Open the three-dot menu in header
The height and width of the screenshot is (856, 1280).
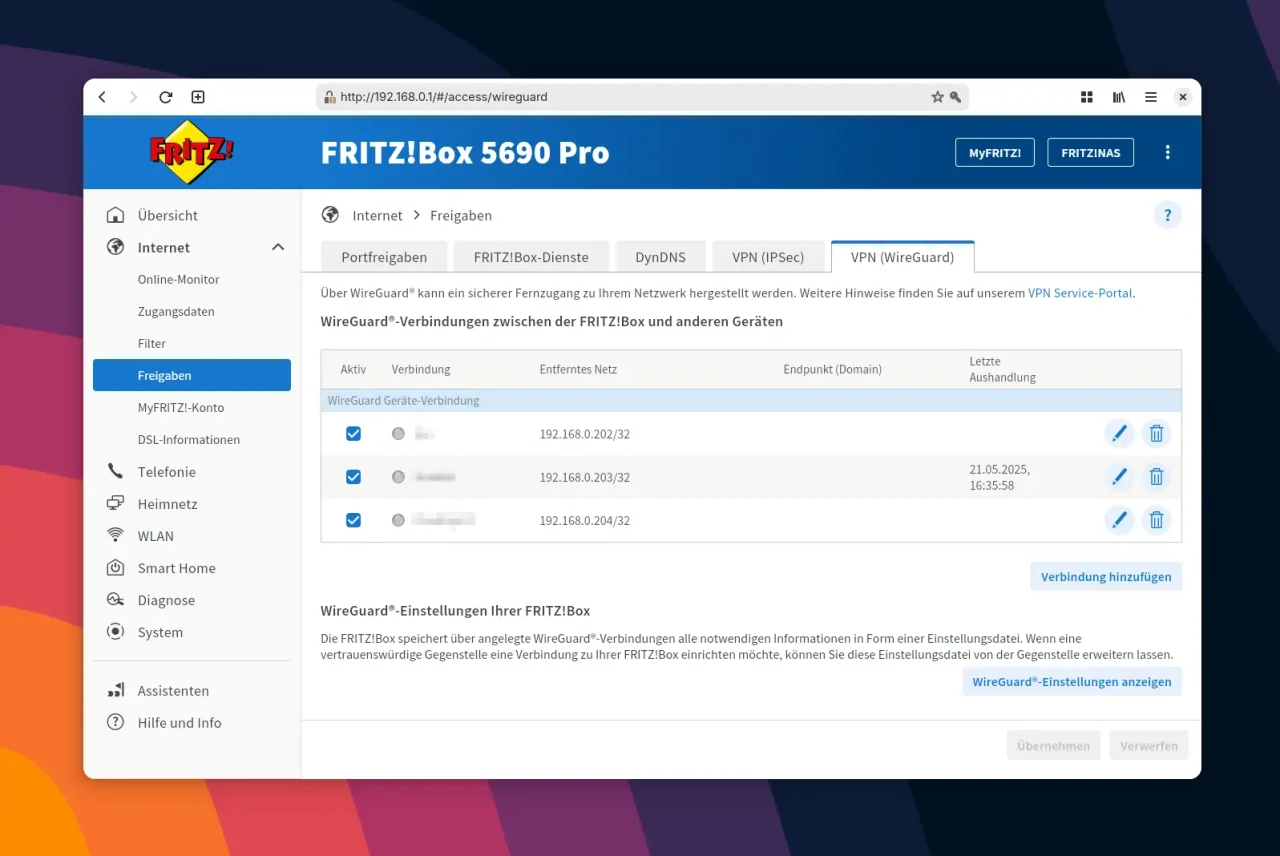[1167, 153]
